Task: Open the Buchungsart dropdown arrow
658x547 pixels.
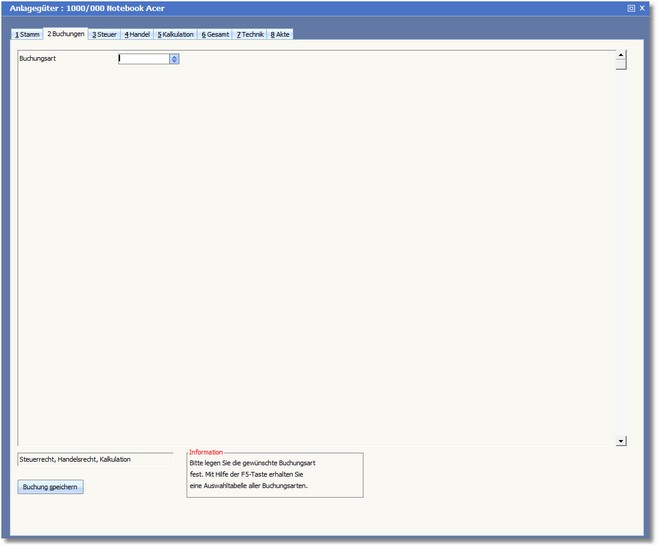Action: point(174,59)
